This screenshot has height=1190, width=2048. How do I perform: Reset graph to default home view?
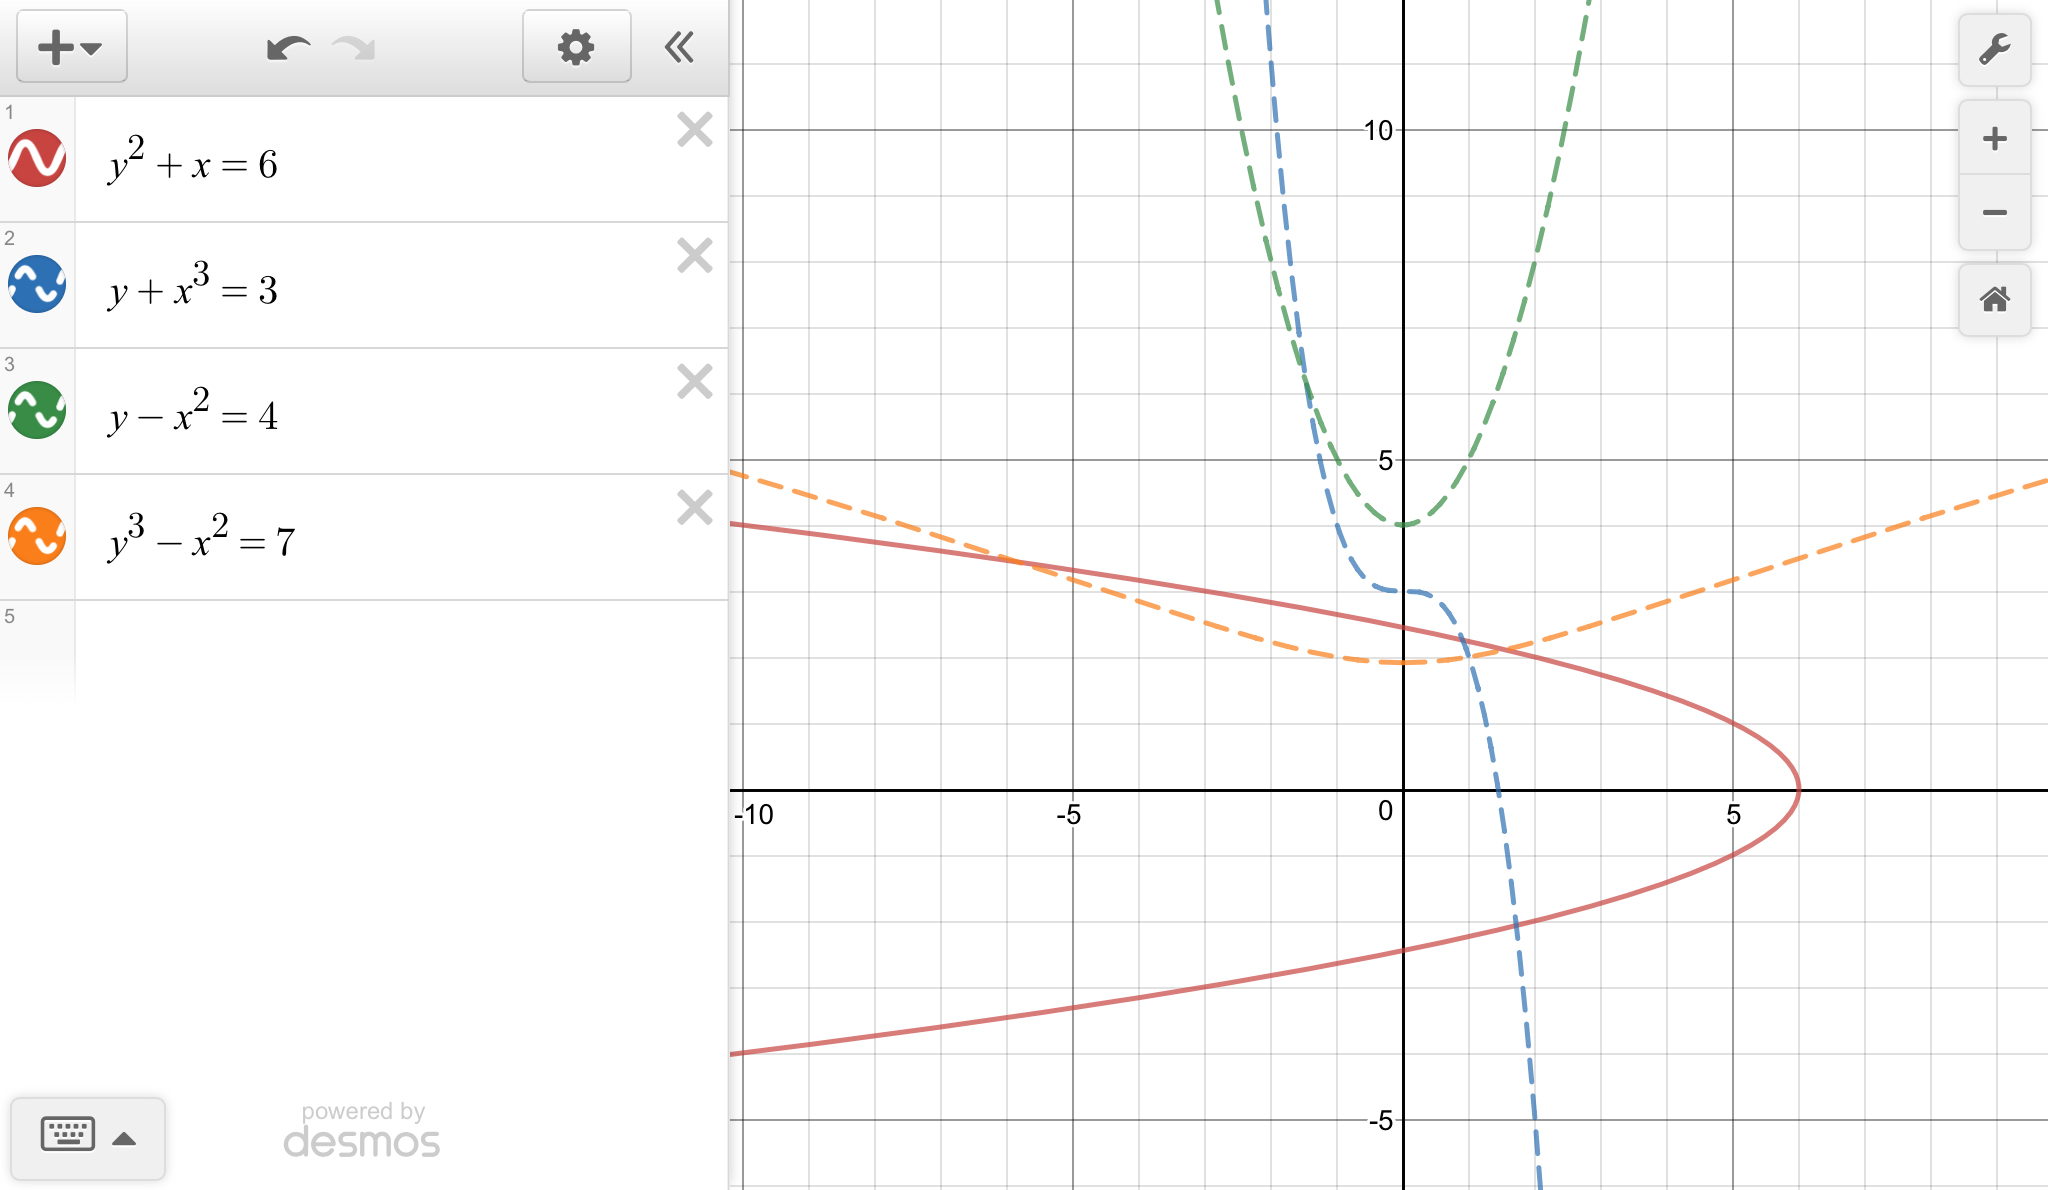1994,299
